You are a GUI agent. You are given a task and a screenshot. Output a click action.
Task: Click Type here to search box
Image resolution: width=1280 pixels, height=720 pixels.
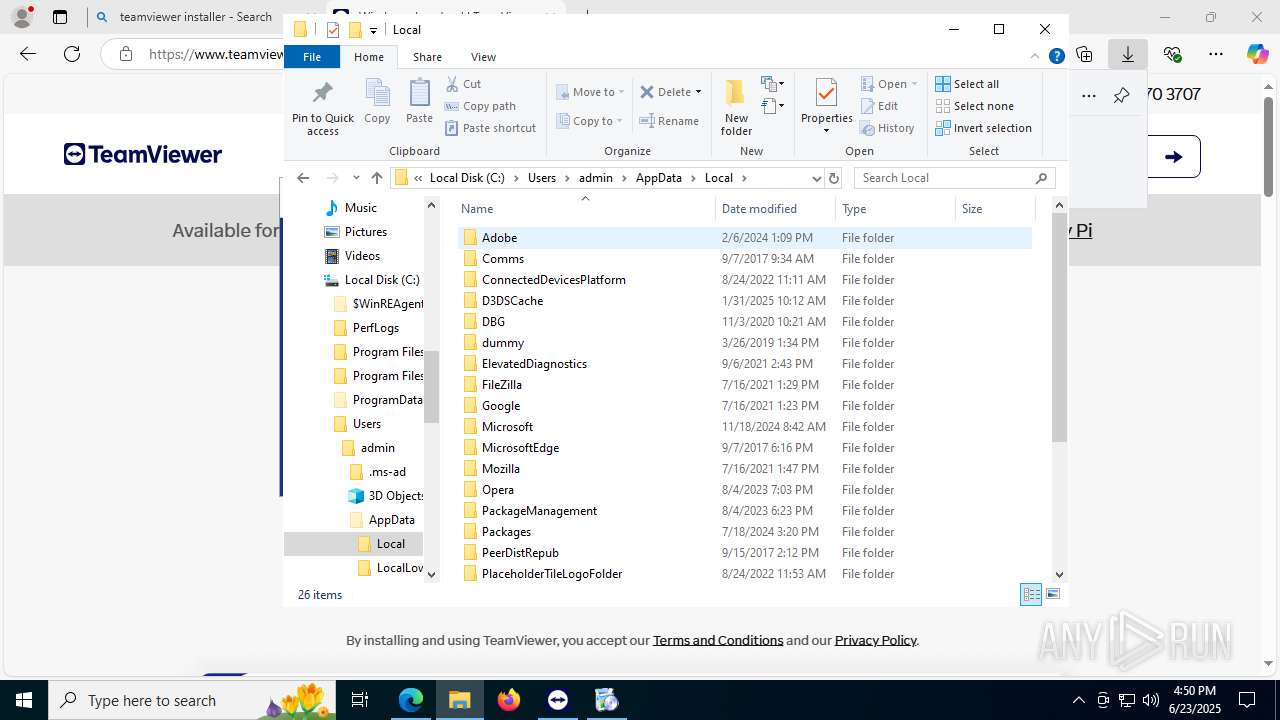coord(190,700)
